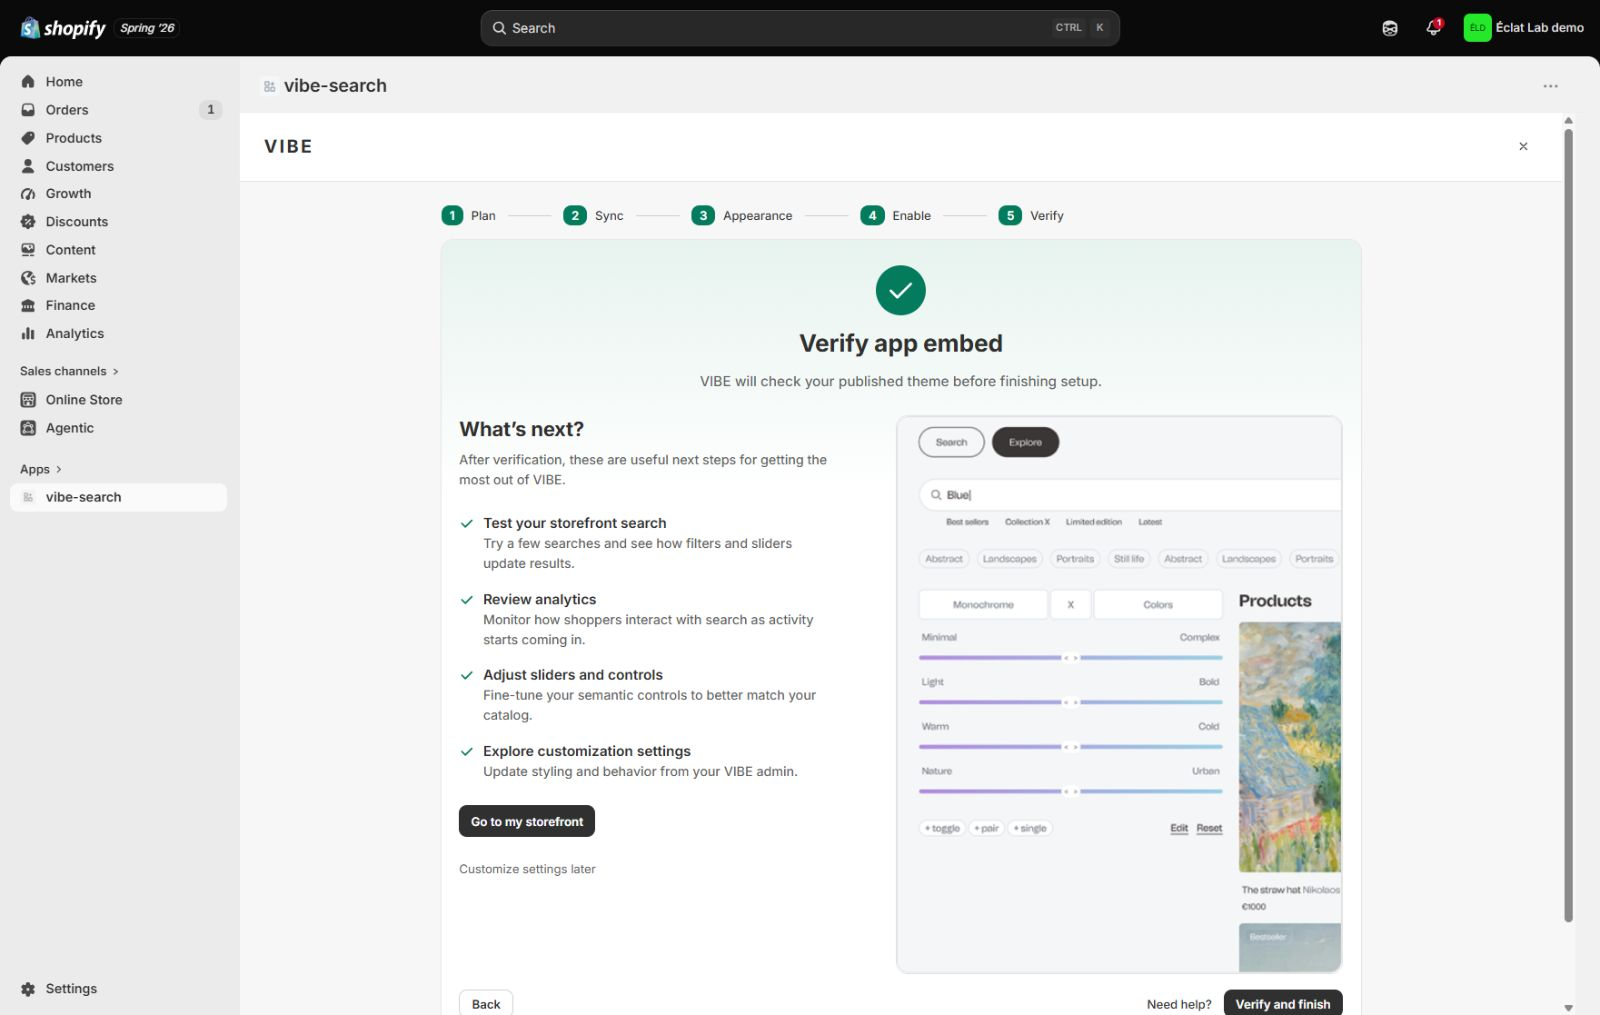Click the Orders icon in sidebar
The image size is (1600, 1015).
pos(28,110)
